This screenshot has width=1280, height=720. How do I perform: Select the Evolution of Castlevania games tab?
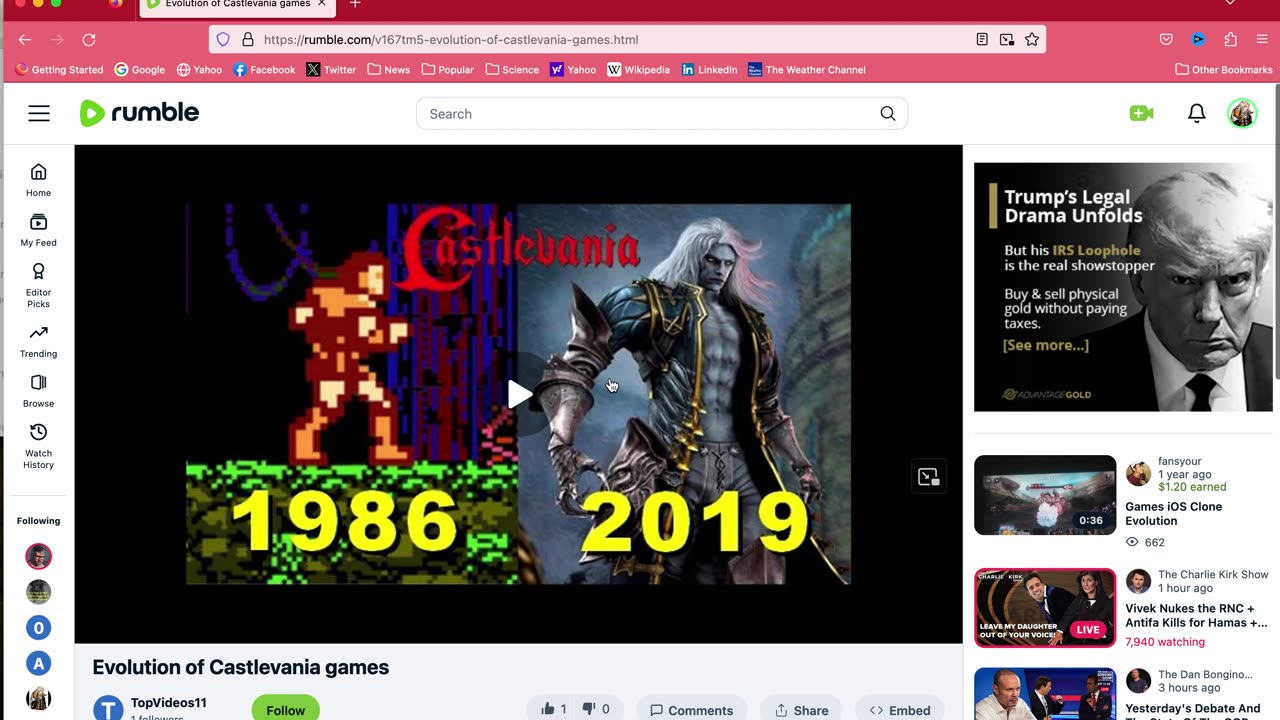tap(238, 5)
